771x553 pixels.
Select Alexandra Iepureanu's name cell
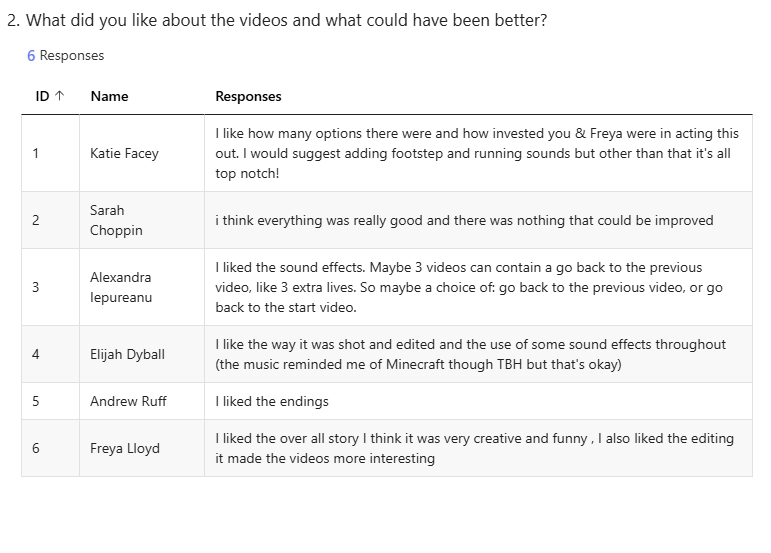142,287
